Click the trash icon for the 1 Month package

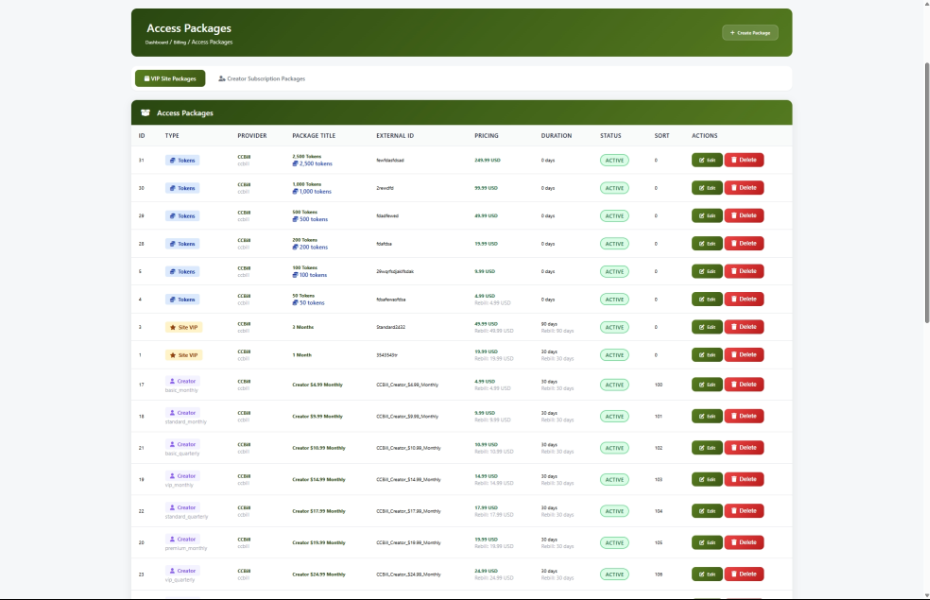[x=733, y=355]
